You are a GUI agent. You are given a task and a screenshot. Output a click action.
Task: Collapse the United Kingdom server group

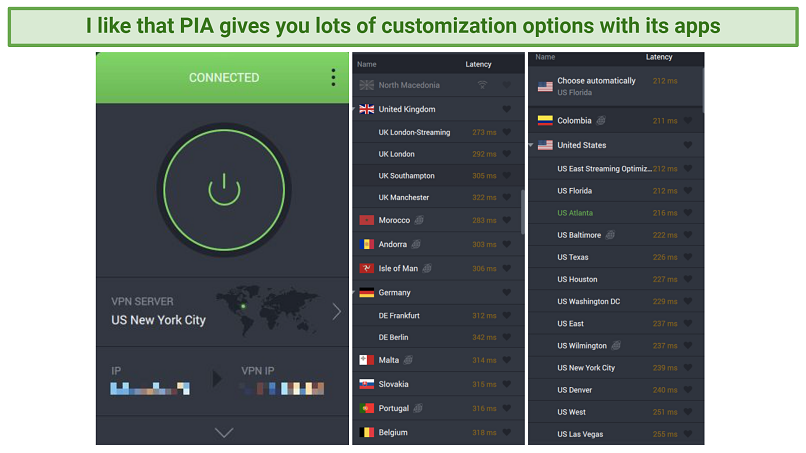coord(354,109)
